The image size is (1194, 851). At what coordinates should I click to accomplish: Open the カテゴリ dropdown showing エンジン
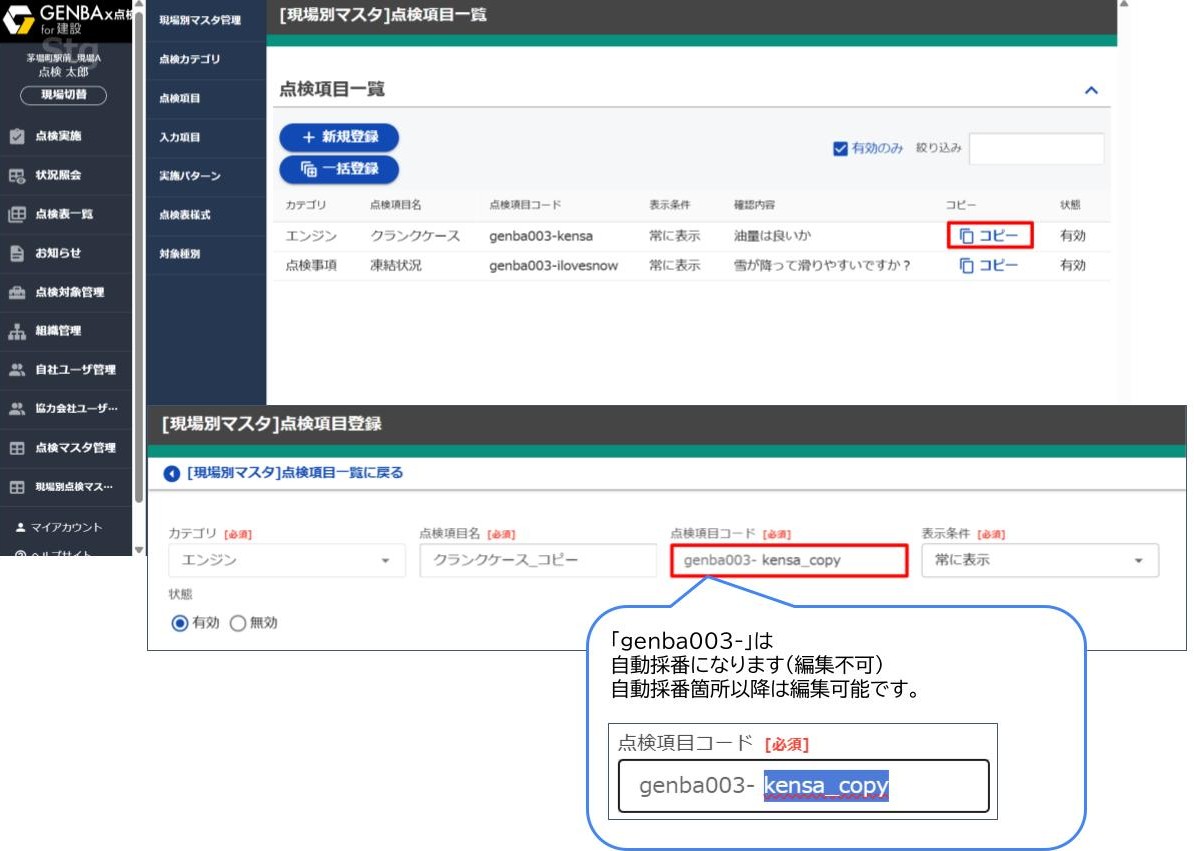[286, 560]
